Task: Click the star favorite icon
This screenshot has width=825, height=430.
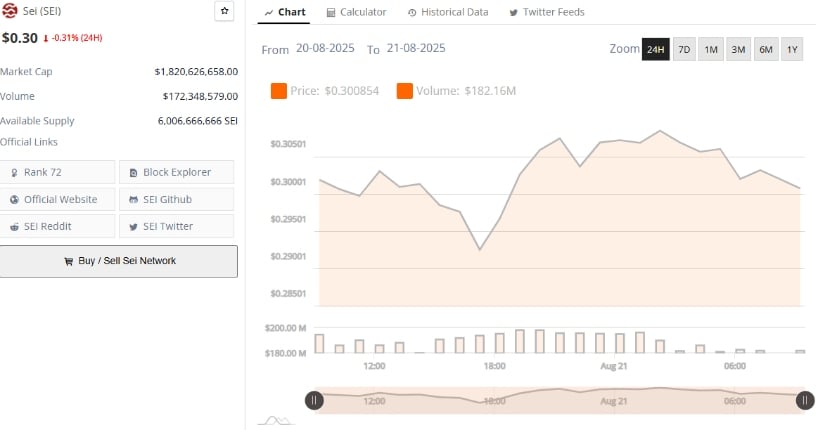Action: 225,11
